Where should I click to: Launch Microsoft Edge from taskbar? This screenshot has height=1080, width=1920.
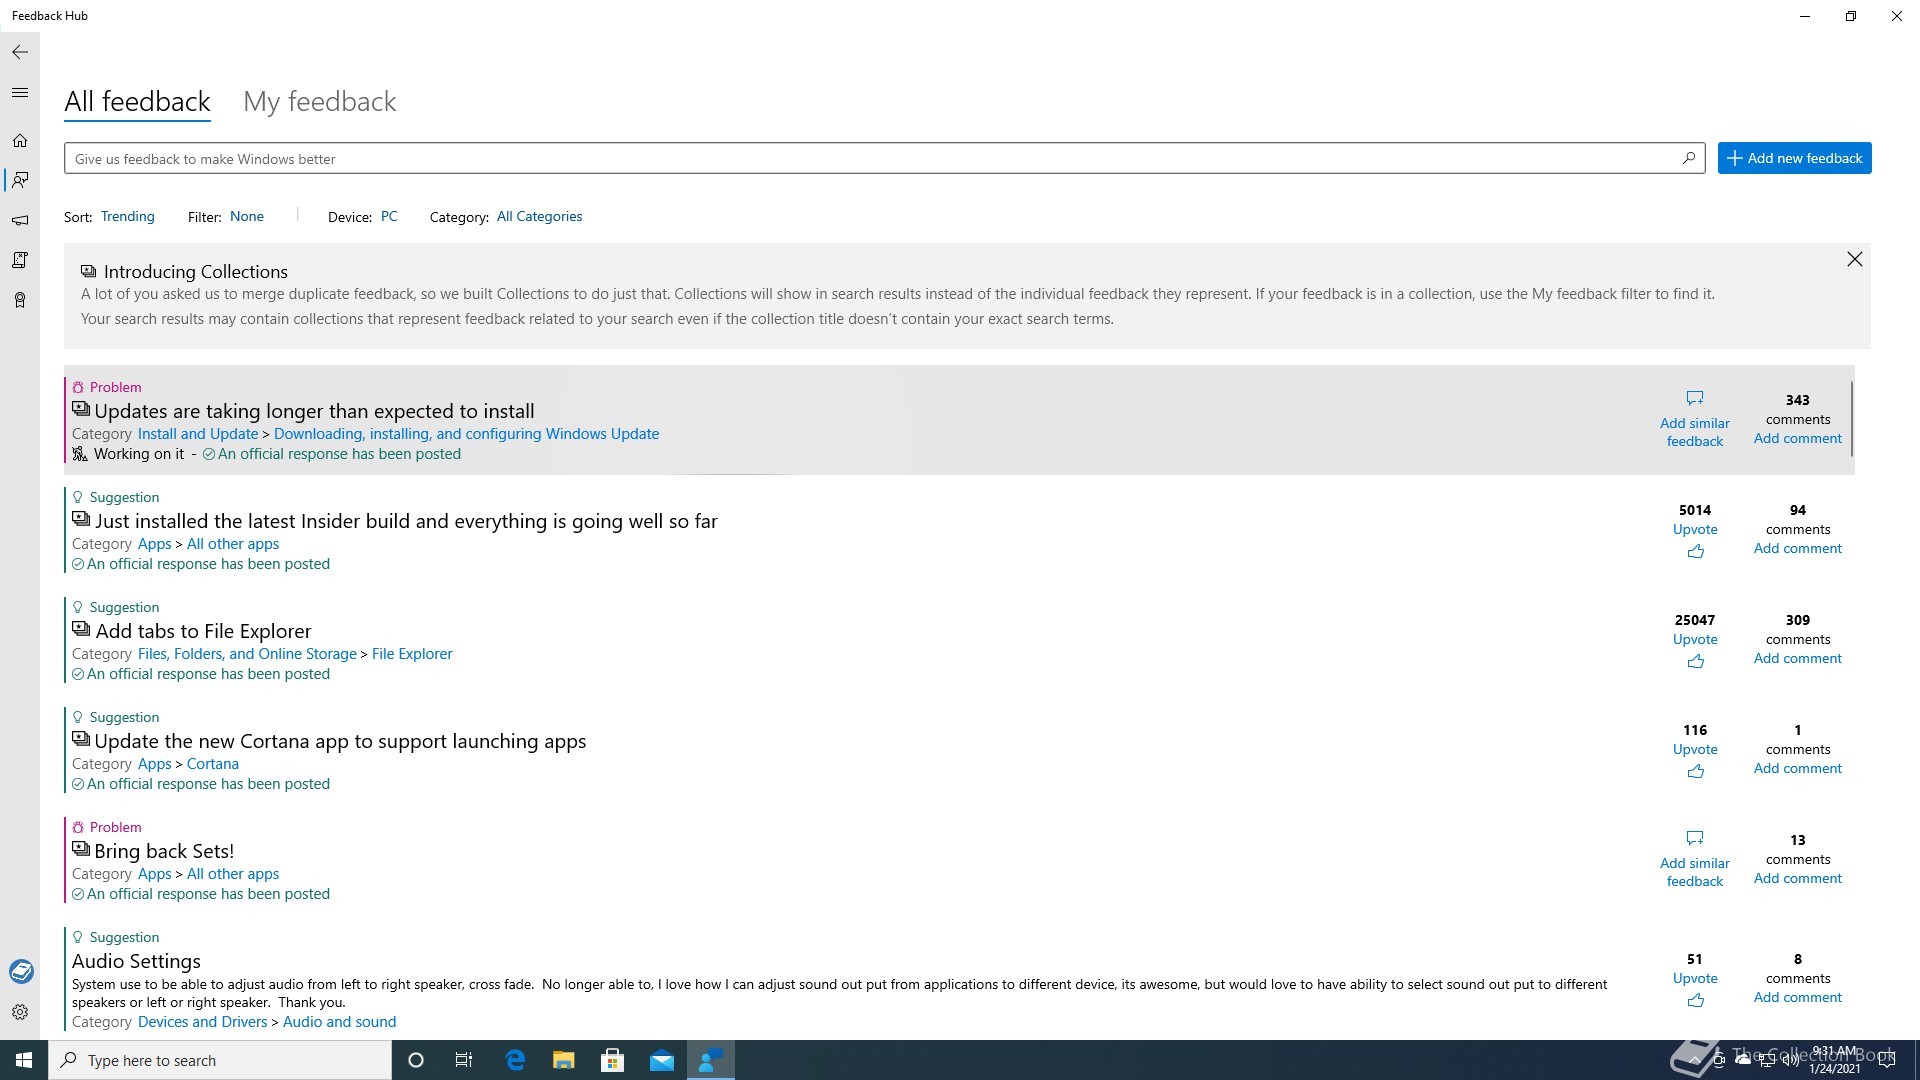tap(515, 1060)
